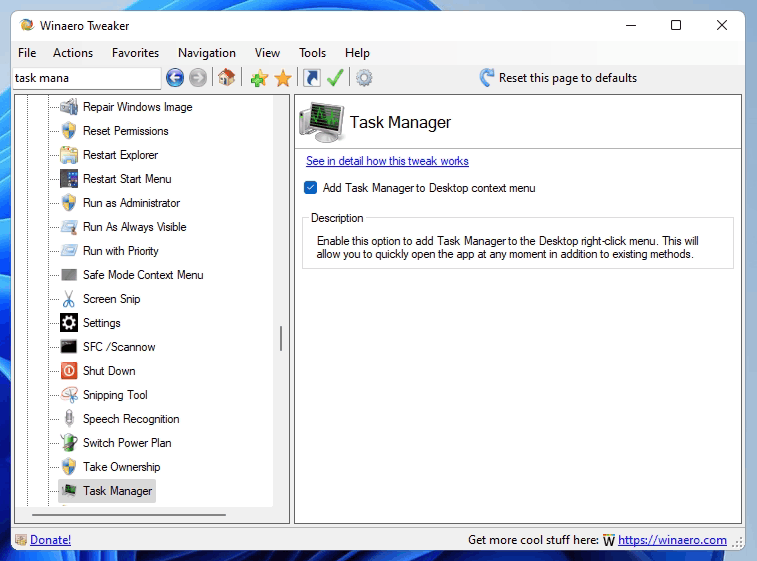
Task: Click the Run as Administrator shield icon
Action: (x=69, y=203)
